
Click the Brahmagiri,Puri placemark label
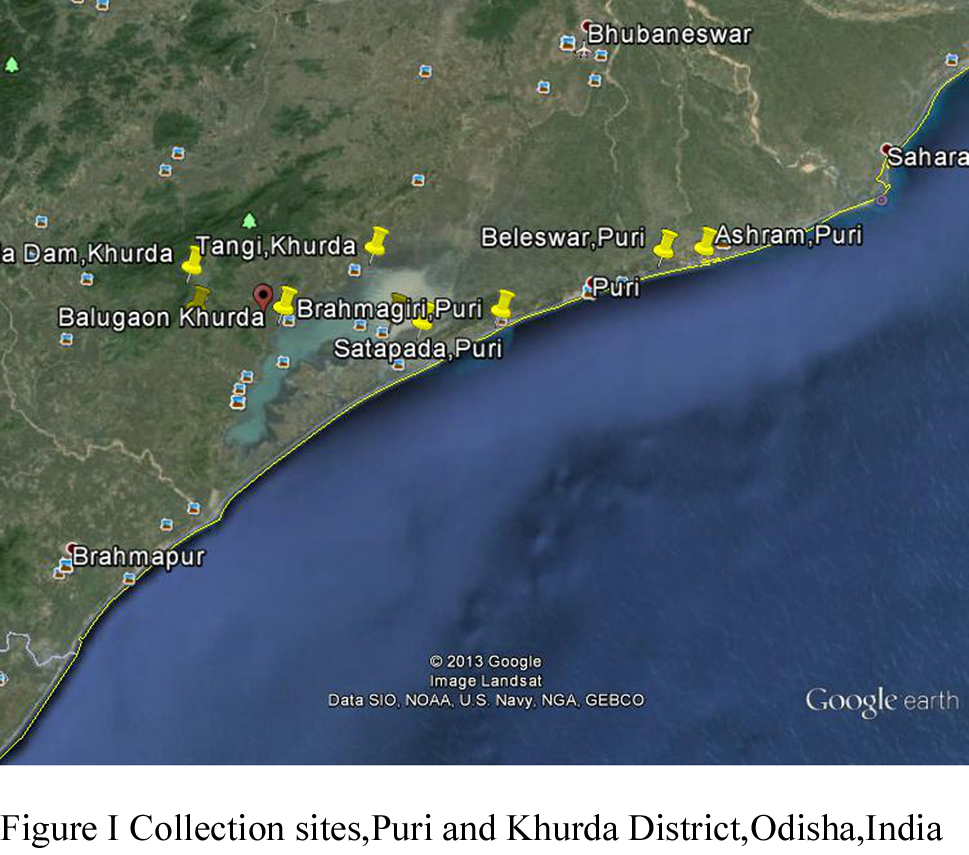tap(389, 307)
